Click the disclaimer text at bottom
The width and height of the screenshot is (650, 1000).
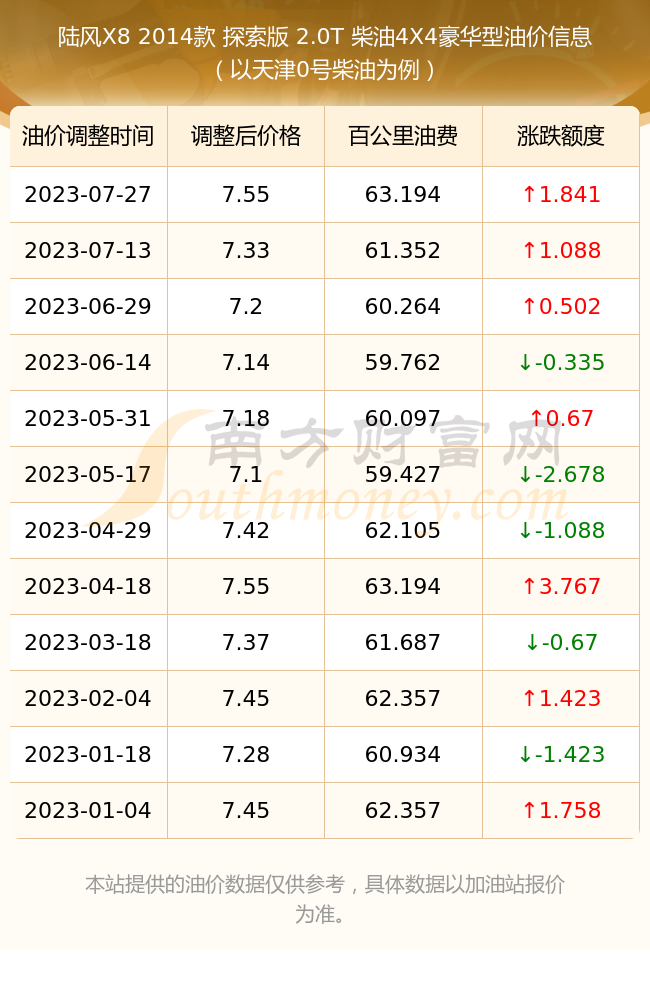pos(325,899)
